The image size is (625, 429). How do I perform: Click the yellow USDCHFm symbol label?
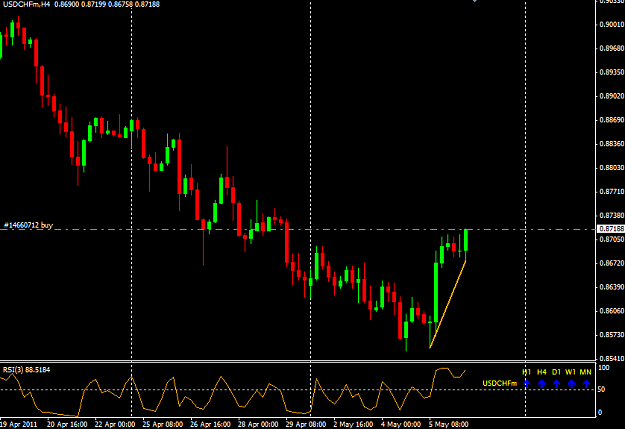pyautogui.click(x=500, y=384)
